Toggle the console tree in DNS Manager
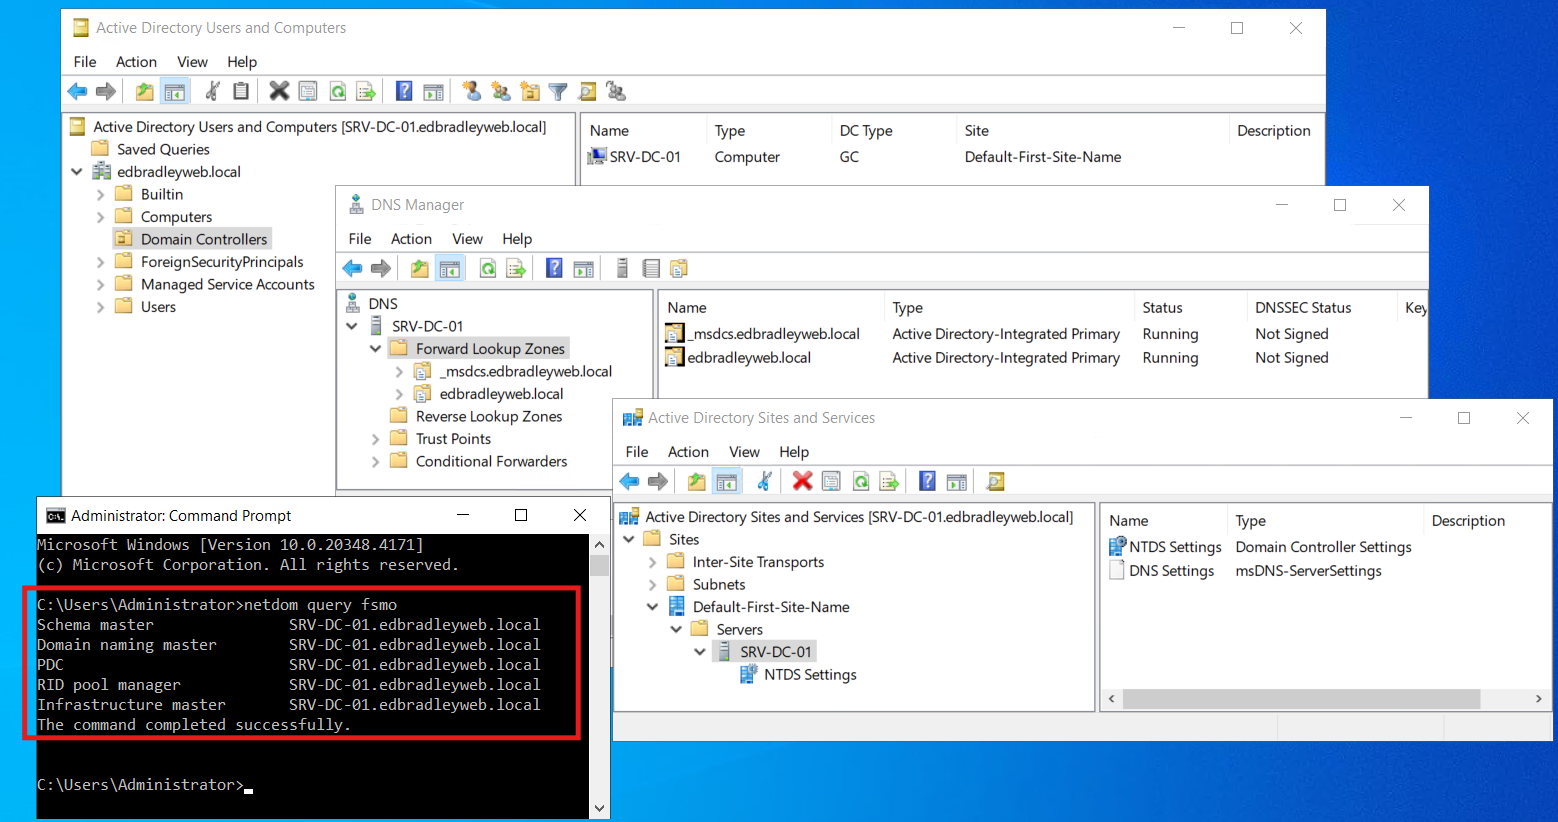Viewport: 1558px width, 822px height. (448, 267)
